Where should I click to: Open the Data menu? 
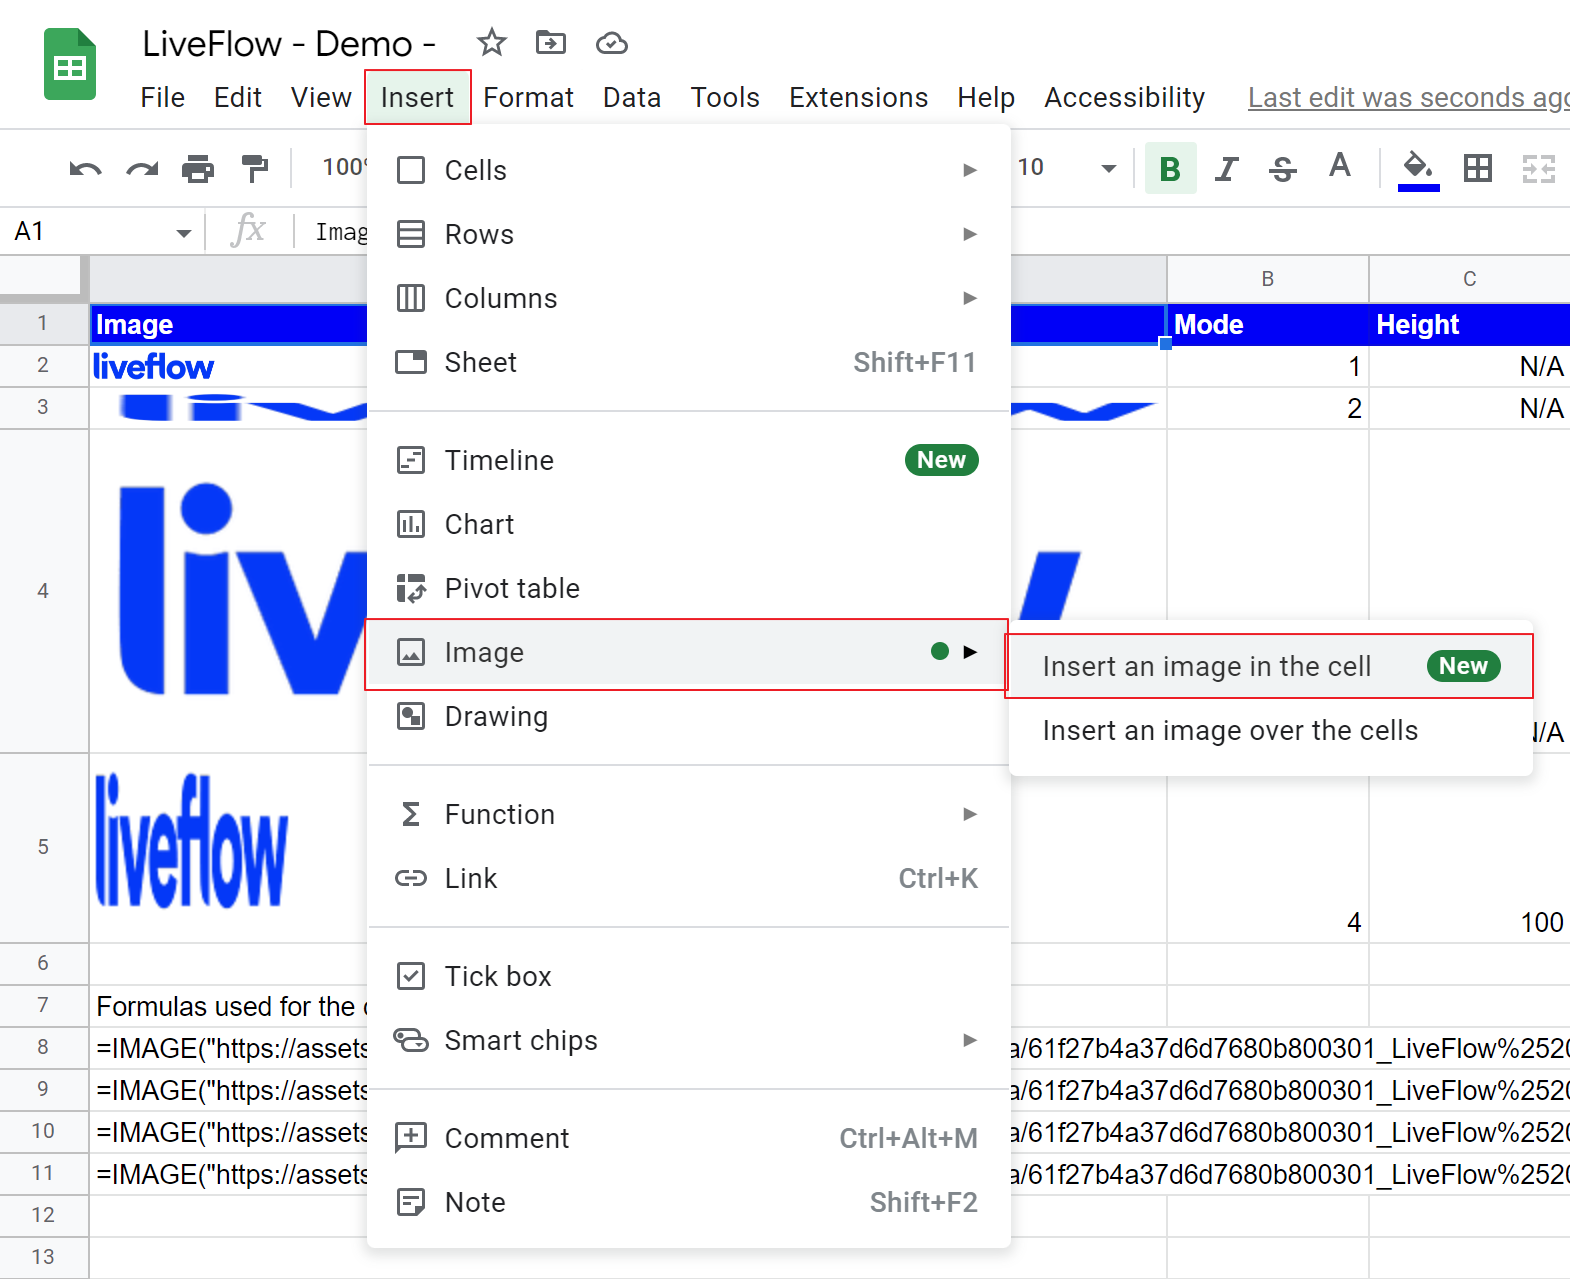[632, 97]
